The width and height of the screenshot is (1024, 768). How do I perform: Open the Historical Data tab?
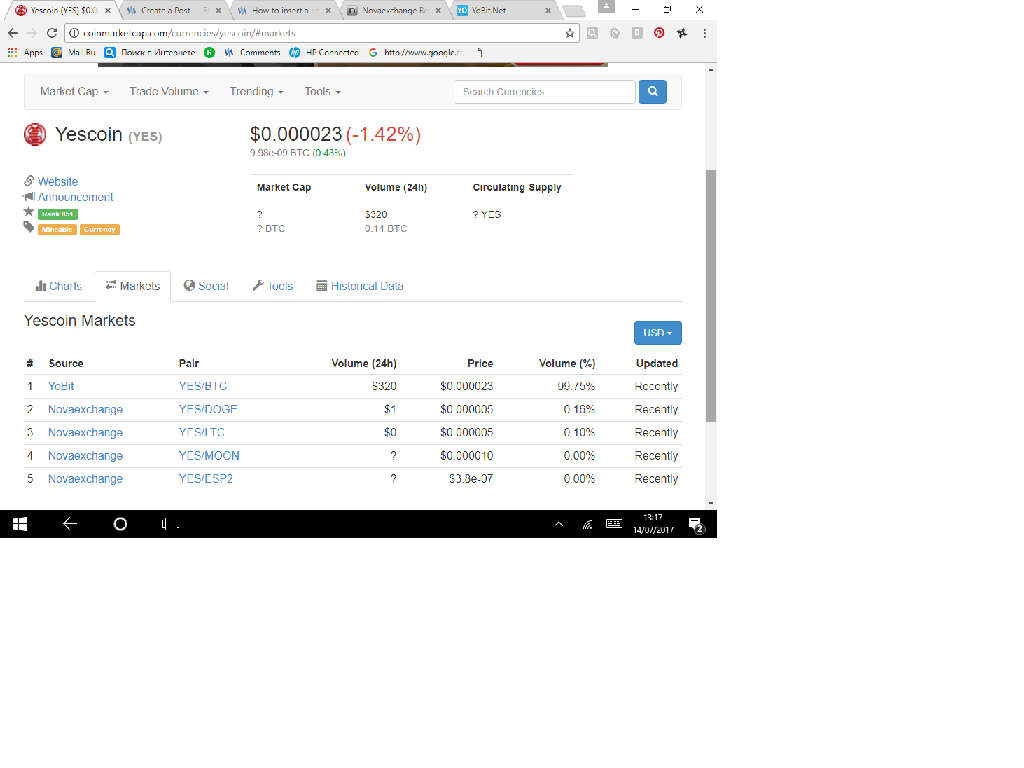[360, 286]
